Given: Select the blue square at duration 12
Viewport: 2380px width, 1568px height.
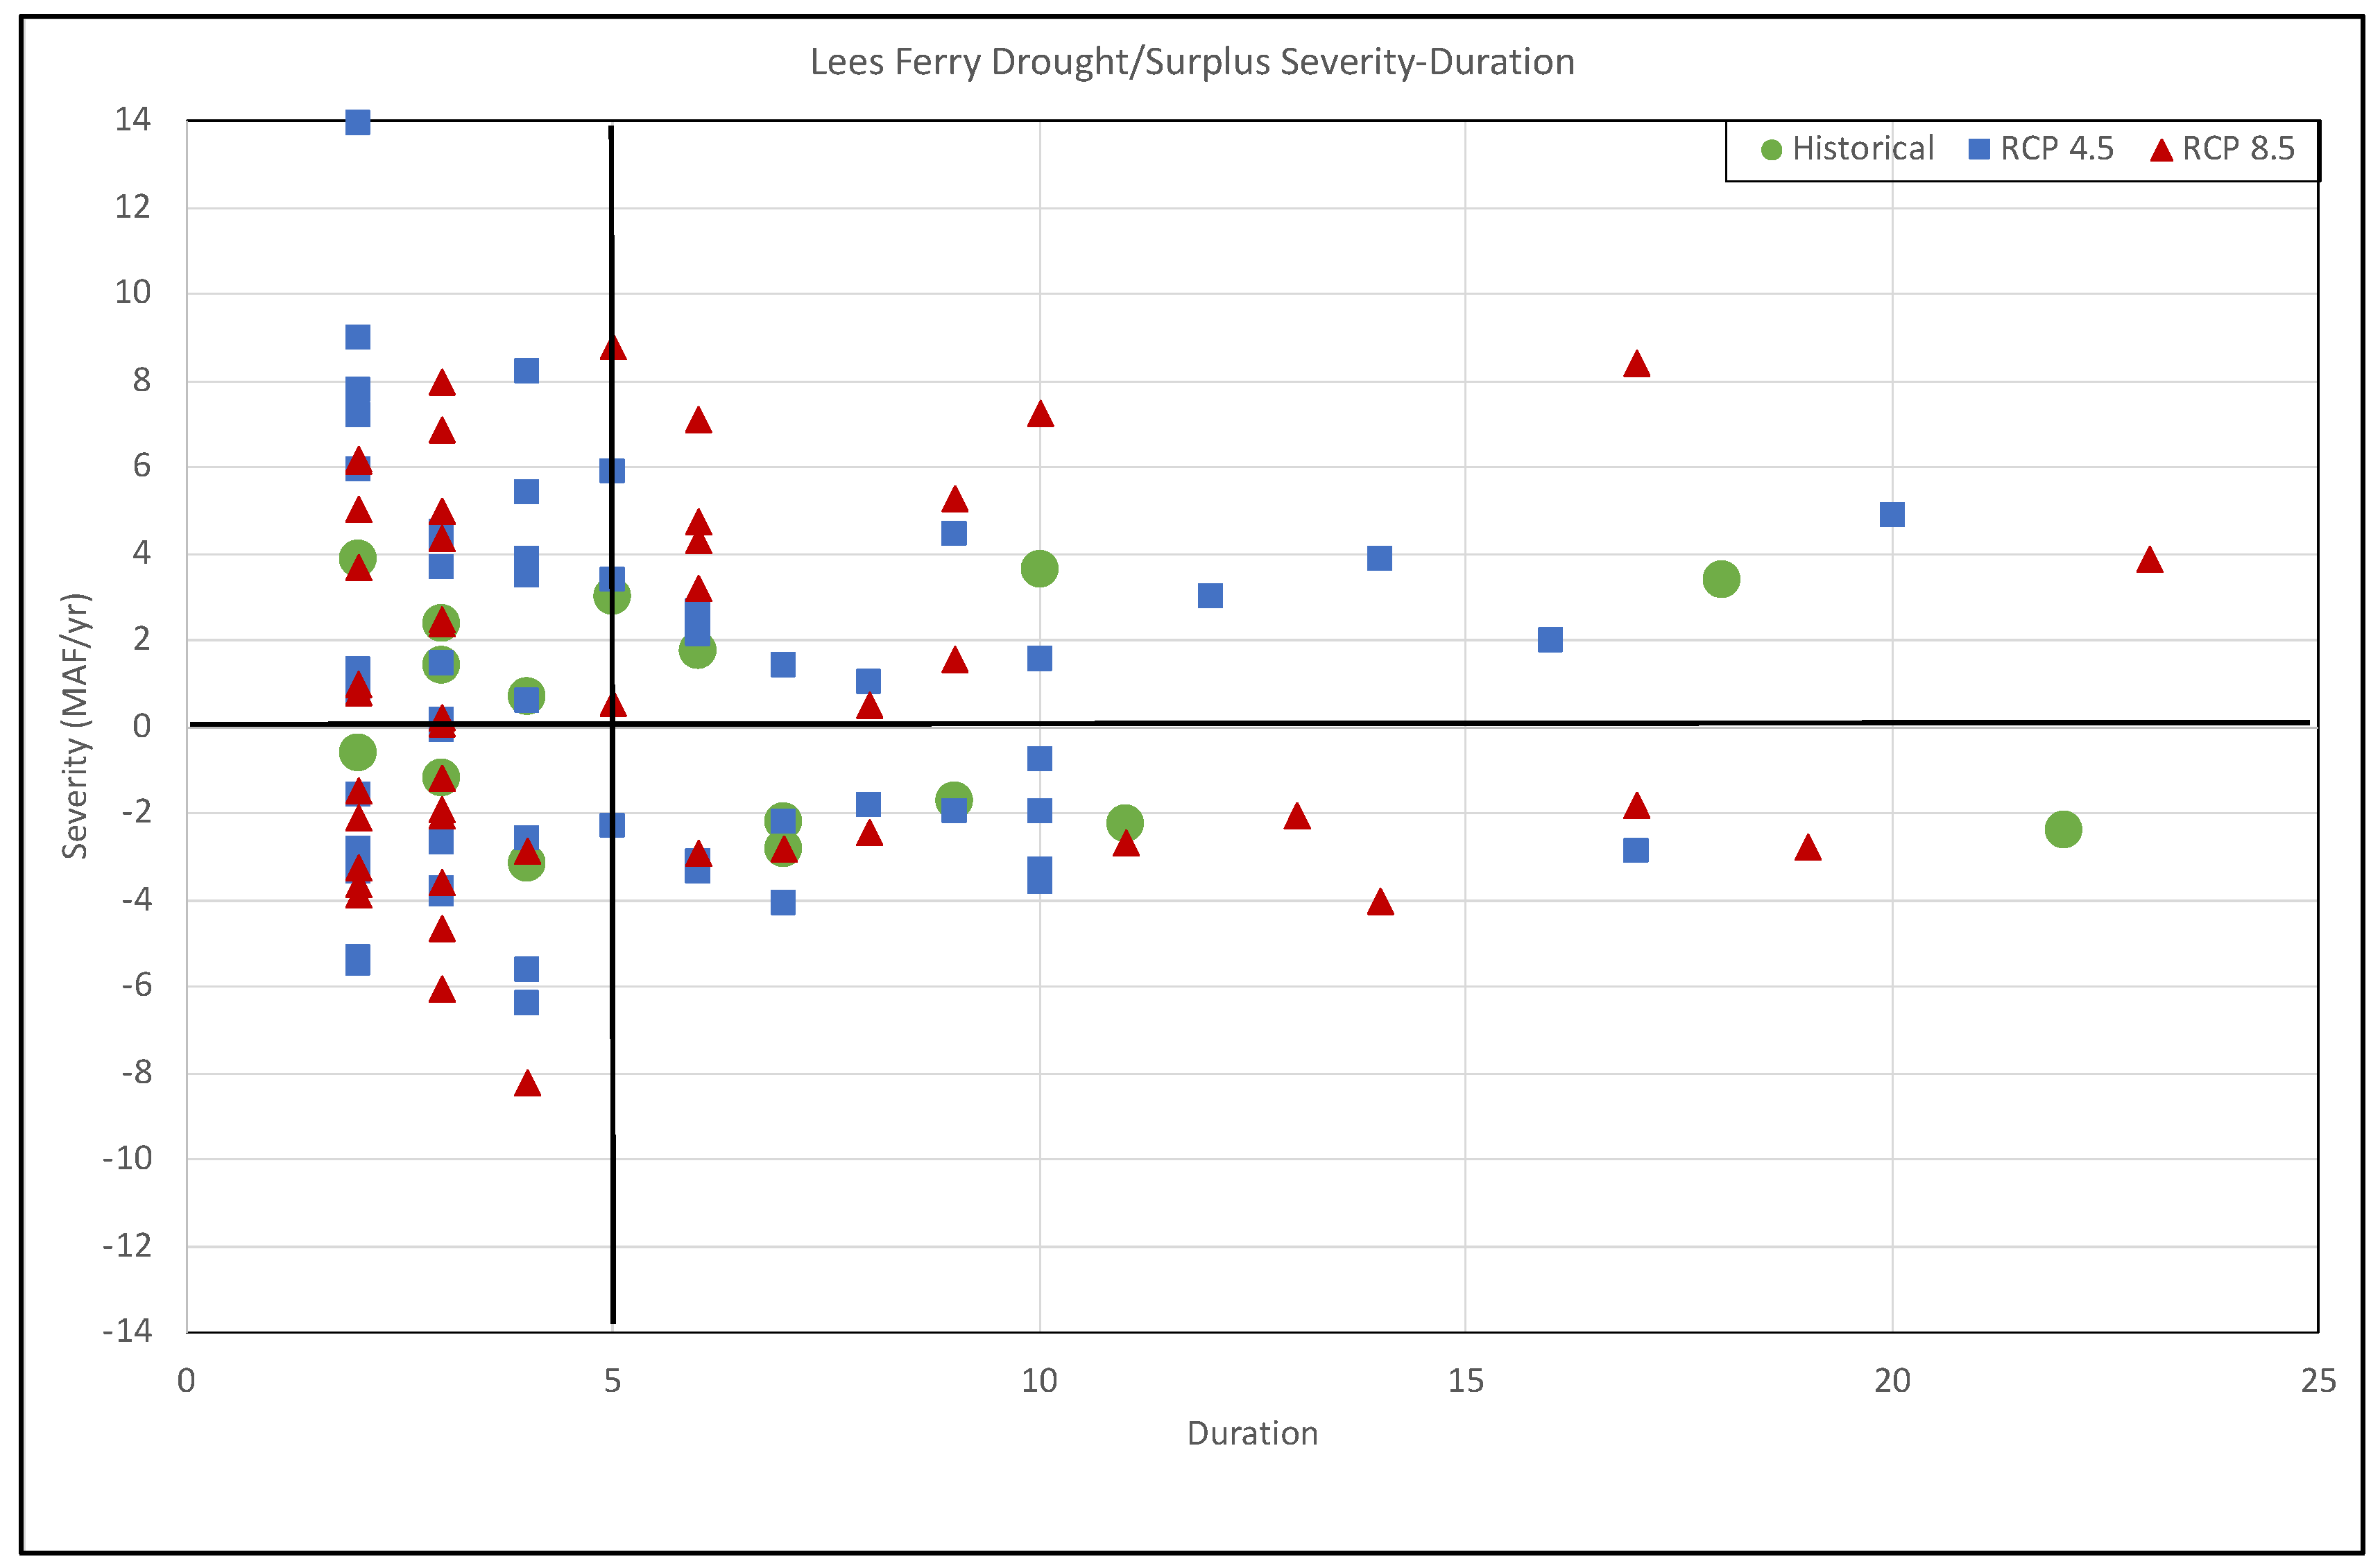Looking at the screenshot, I should click(x=1210, y=596).
